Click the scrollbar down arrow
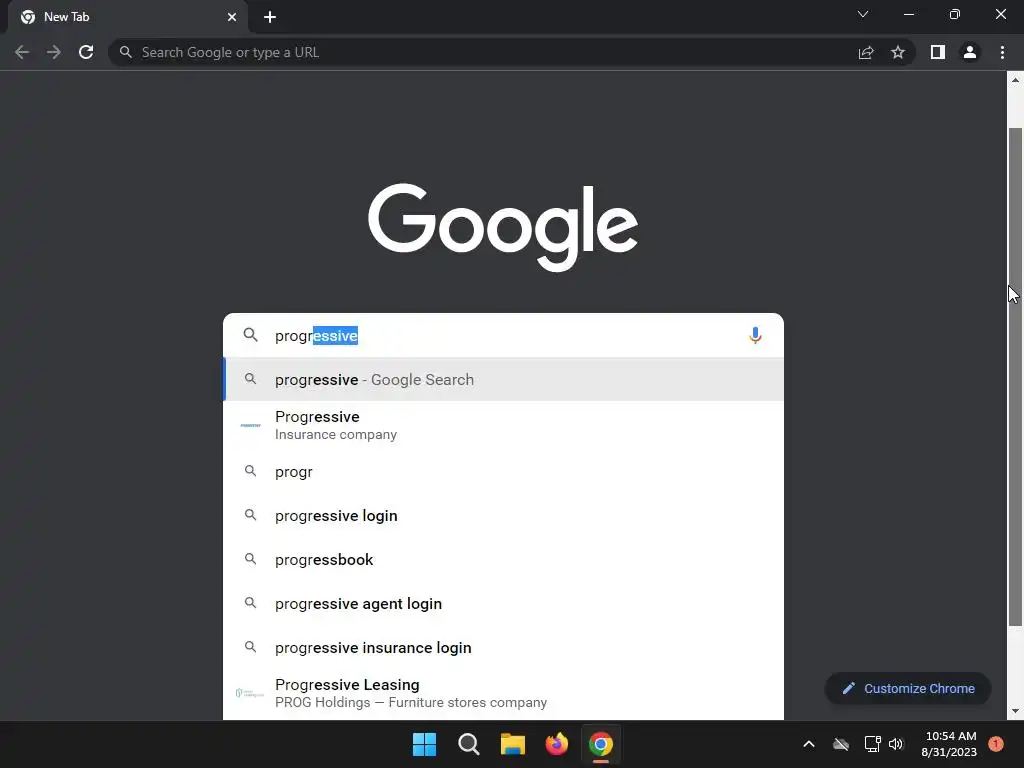The height and width of the screenshot is (768, 1024). pyautogui.click(x=1015, y=711)
